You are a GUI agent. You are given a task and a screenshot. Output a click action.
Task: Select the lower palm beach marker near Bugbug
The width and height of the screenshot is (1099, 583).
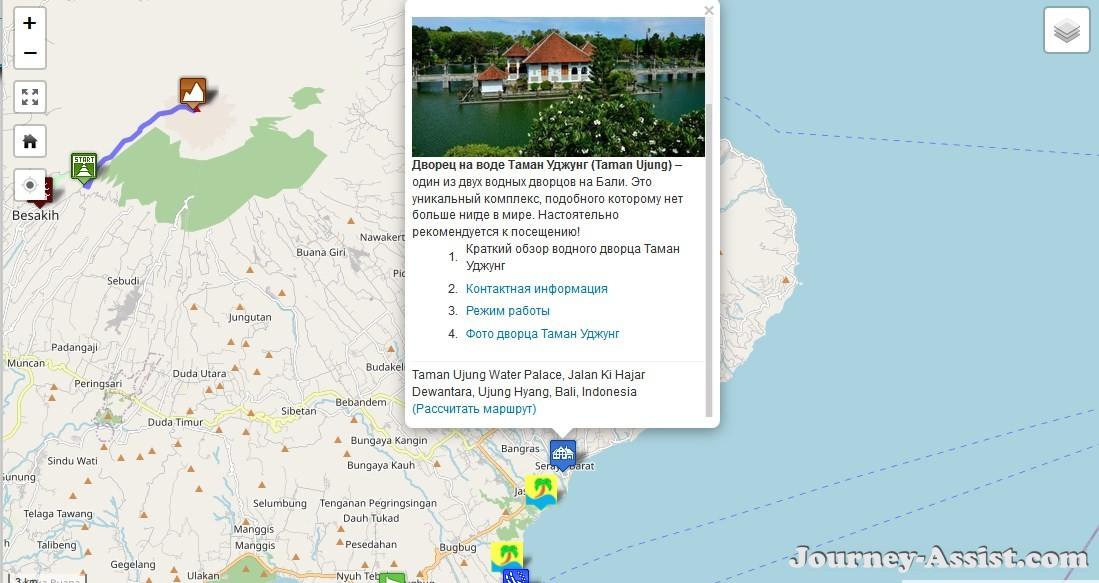pyautogui.click(x=507, y=556)
